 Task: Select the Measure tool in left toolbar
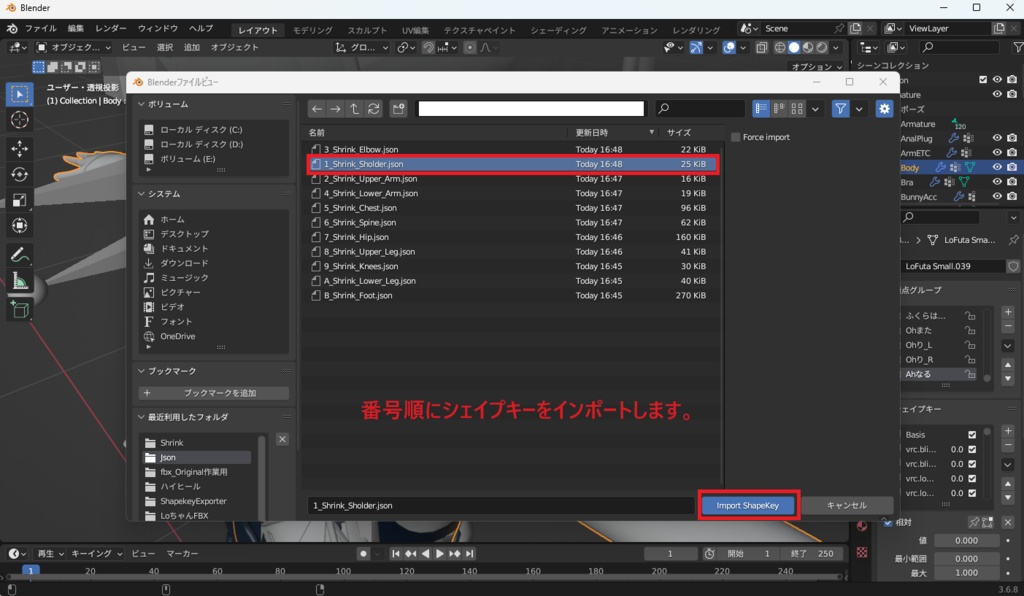pyautogui.click(x=20, y=281)
